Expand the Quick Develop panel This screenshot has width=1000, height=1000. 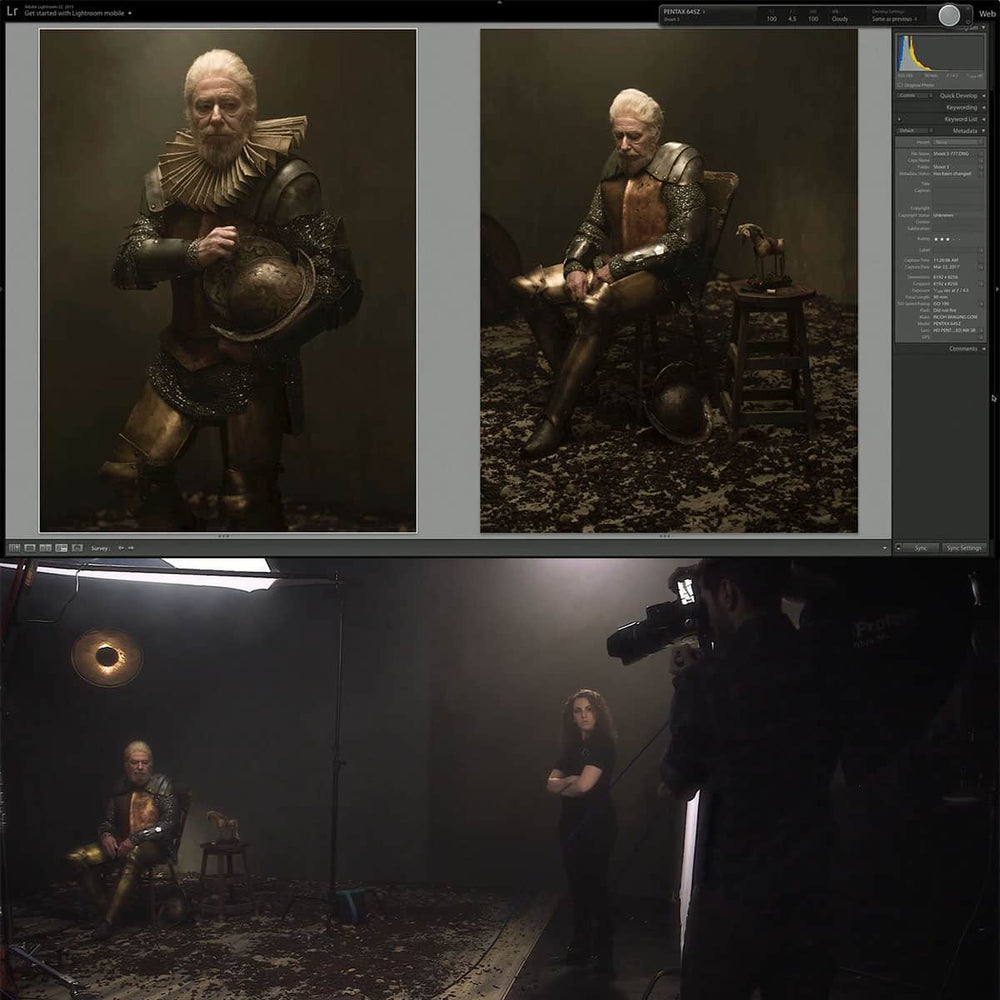(x=958, y=95)
